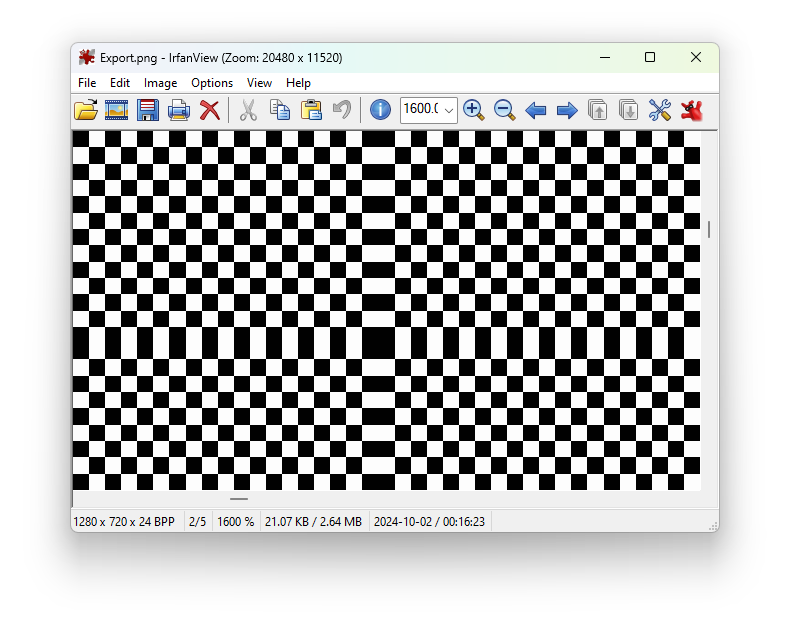This screenshot has width=789, height=617.
Task: Open the Image menu
Action: pos(160,83)
